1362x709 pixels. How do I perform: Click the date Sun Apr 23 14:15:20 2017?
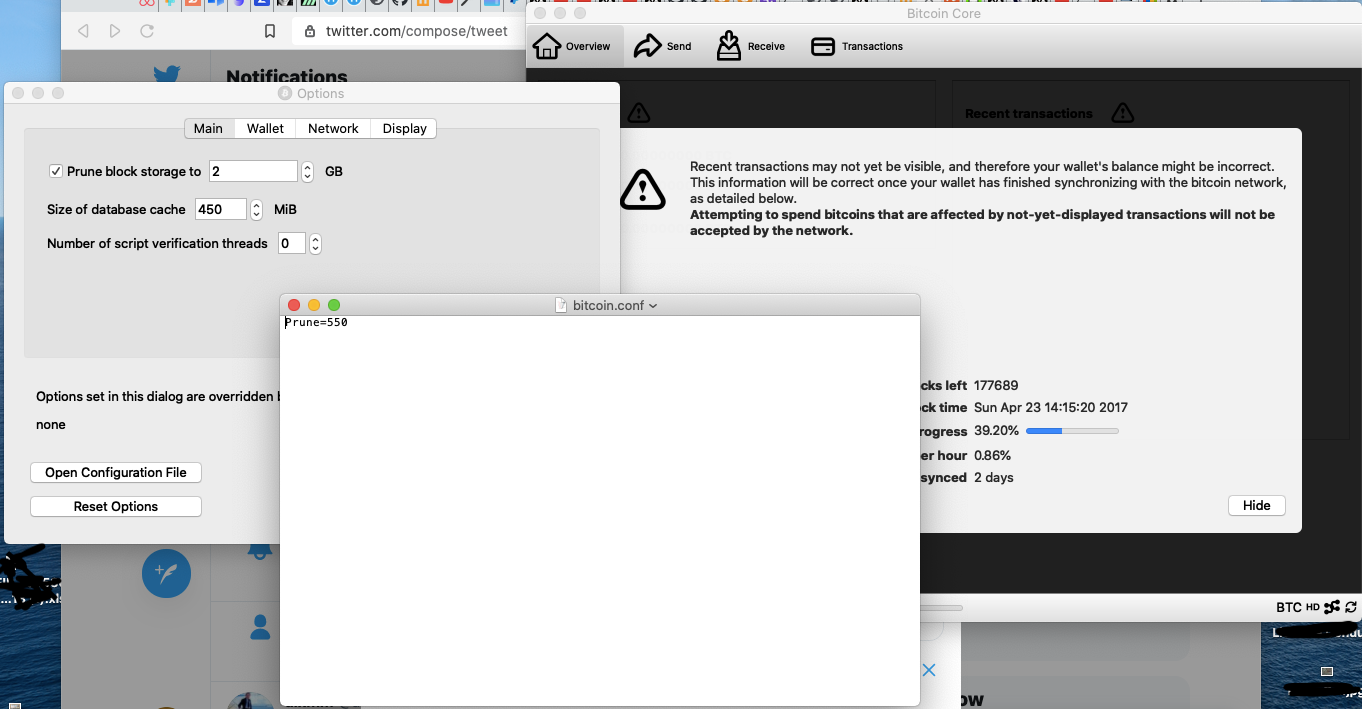[x=1051, y=407]
